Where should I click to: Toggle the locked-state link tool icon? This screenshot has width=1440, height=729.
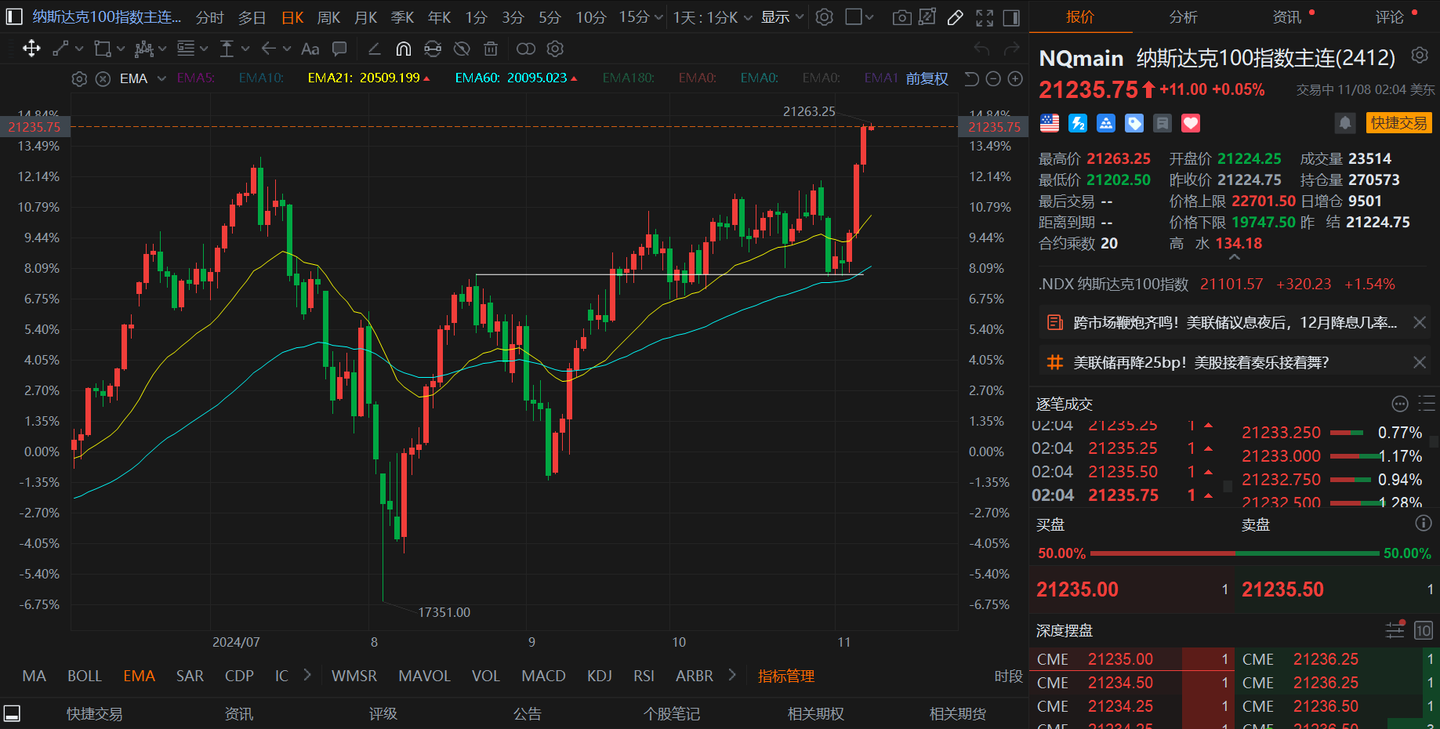point(432,49)
